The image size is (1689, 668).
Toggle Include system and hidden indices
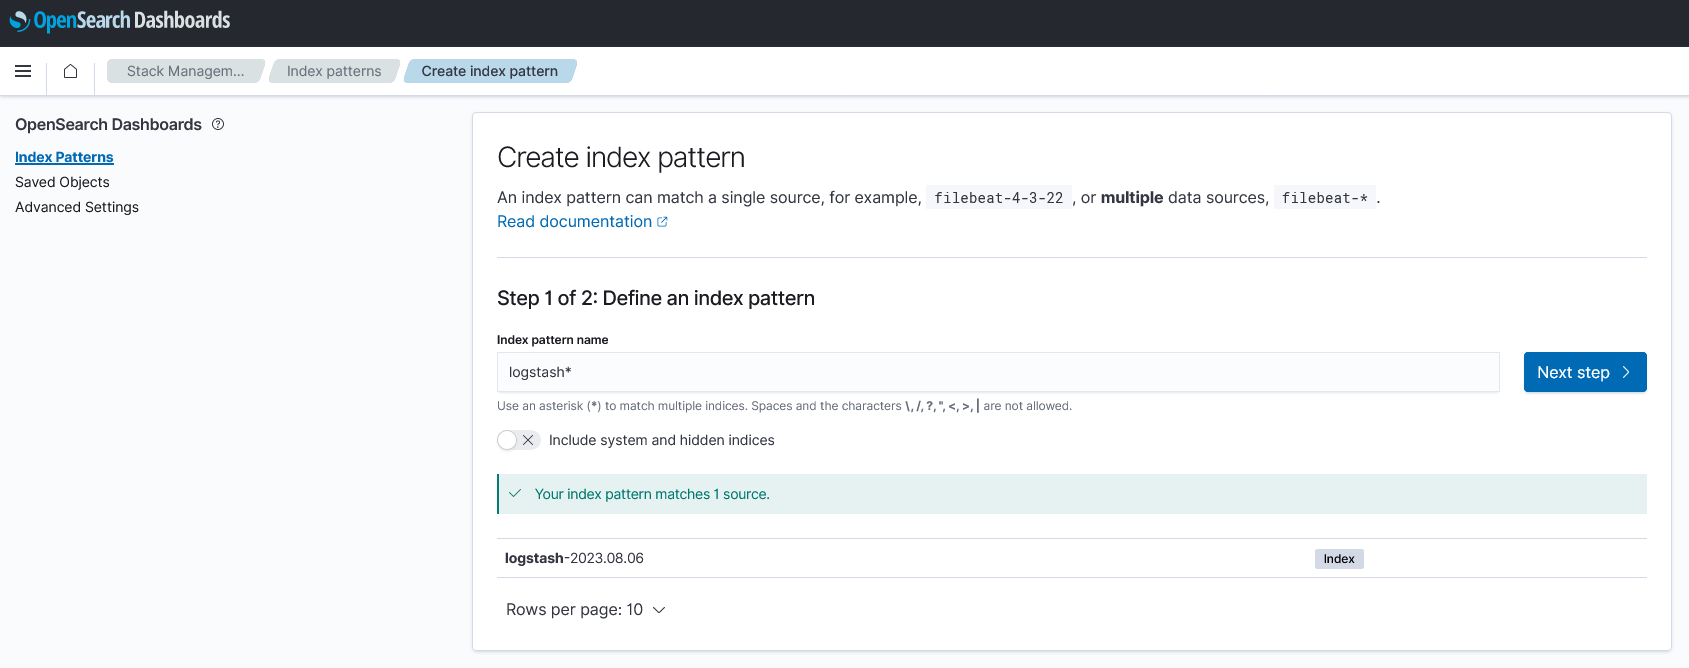tap(518, 440)
